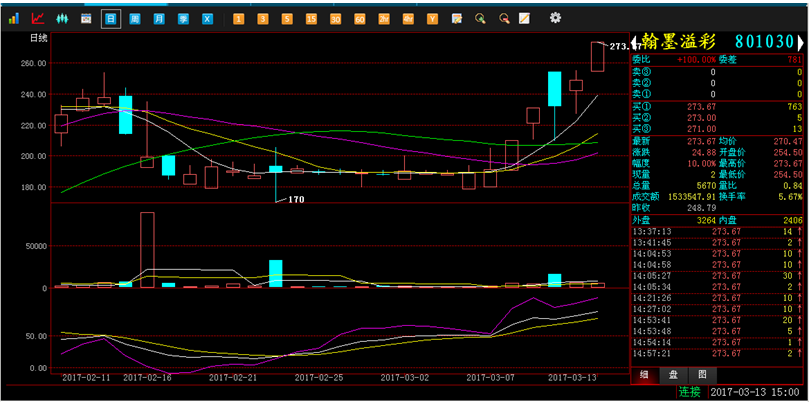Select the 13:37:13 trade row

coord(717,231)
